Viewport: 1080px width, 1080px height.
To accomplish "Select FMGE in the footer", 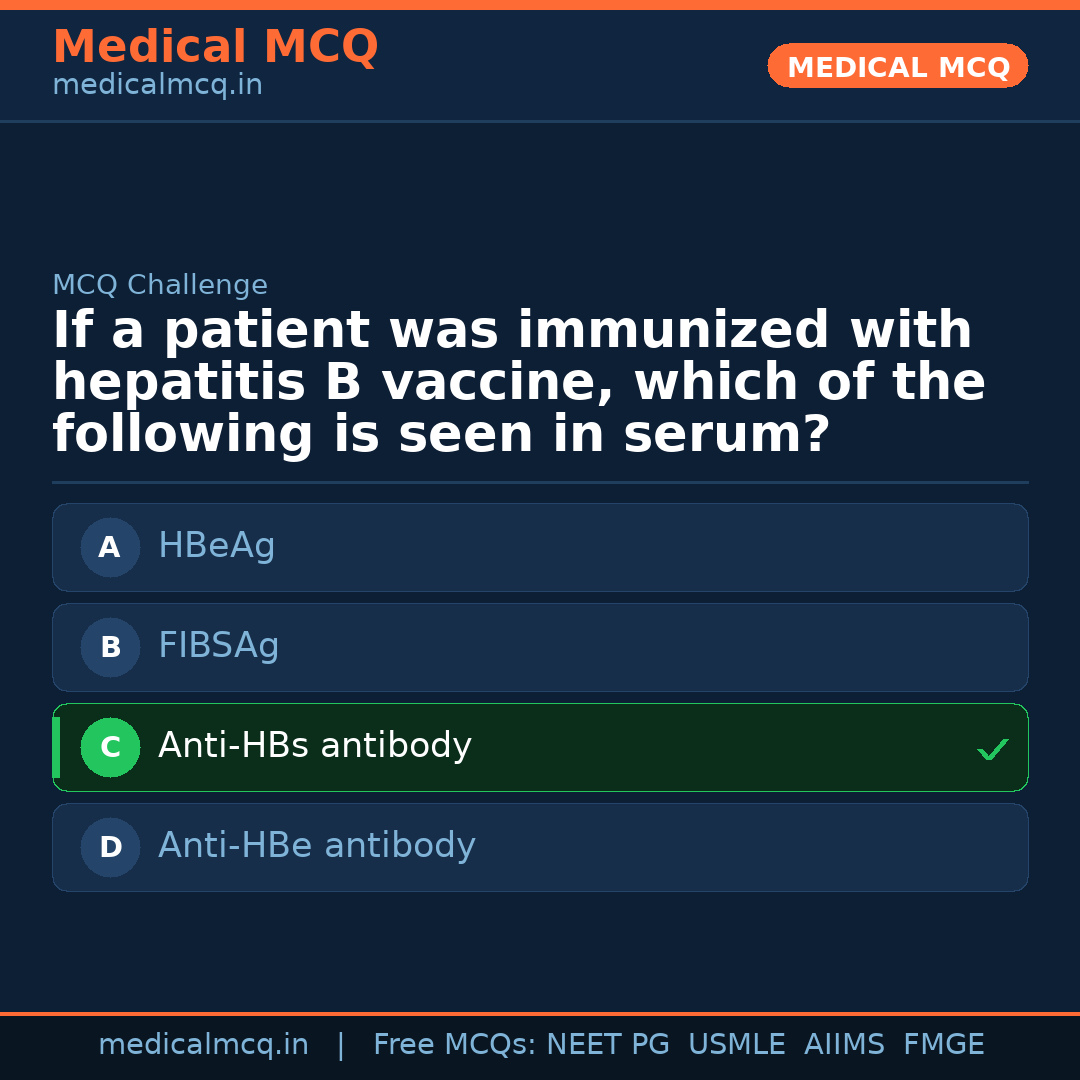I will 944,1045.
